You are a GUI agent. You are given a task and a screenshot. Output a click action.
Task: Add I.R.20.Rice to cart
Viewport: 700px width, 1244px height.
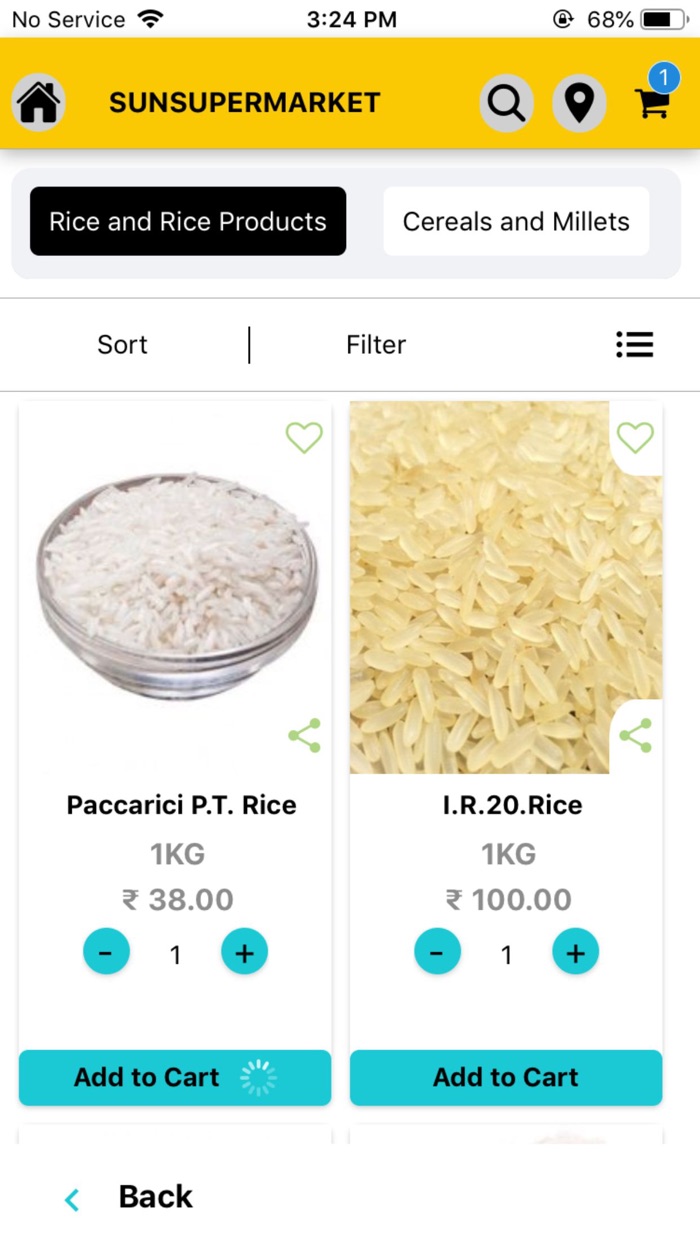(x=505, y=1077)
